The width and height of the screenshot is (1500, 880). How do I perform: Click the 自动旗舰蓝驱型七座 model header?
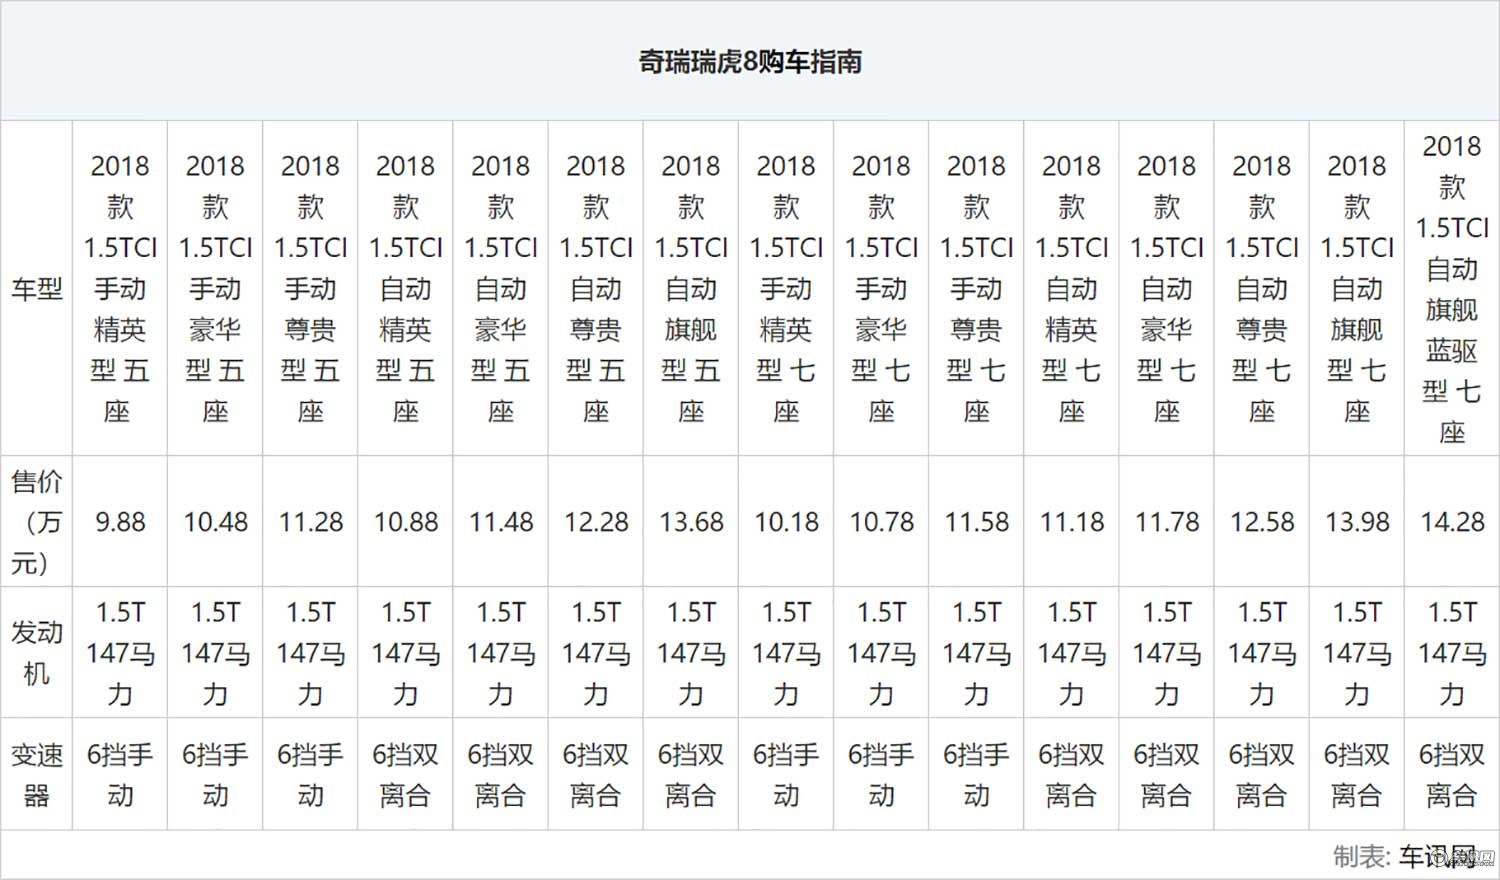(x=1452, y=288)
